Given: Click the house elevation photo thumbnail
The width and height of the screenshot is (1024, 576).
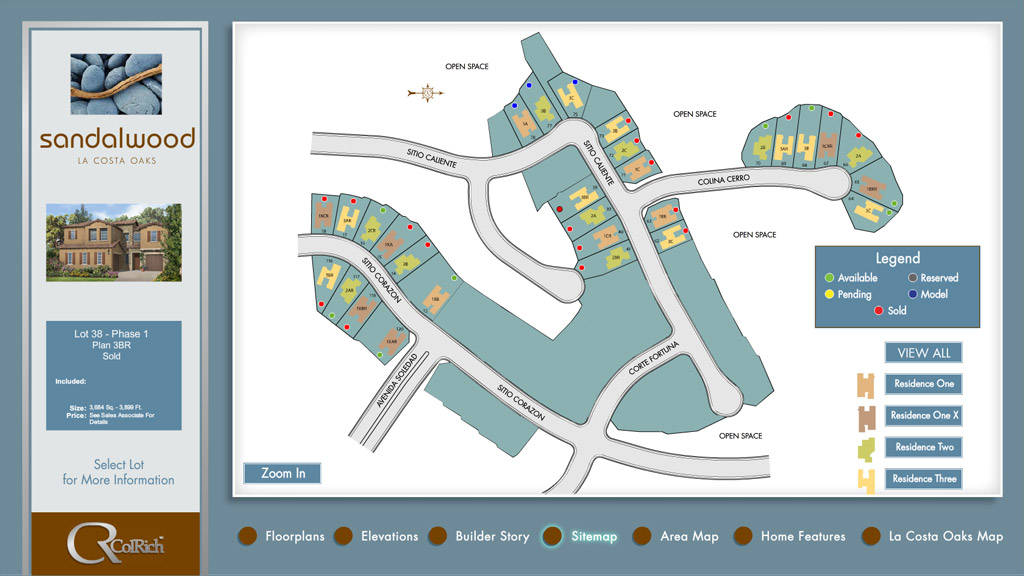Looking at the screenshot, I should [114, 242].
